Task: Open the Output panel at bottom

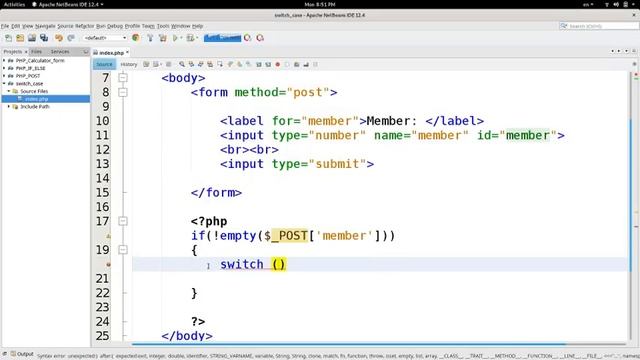Action: point(22,354)
